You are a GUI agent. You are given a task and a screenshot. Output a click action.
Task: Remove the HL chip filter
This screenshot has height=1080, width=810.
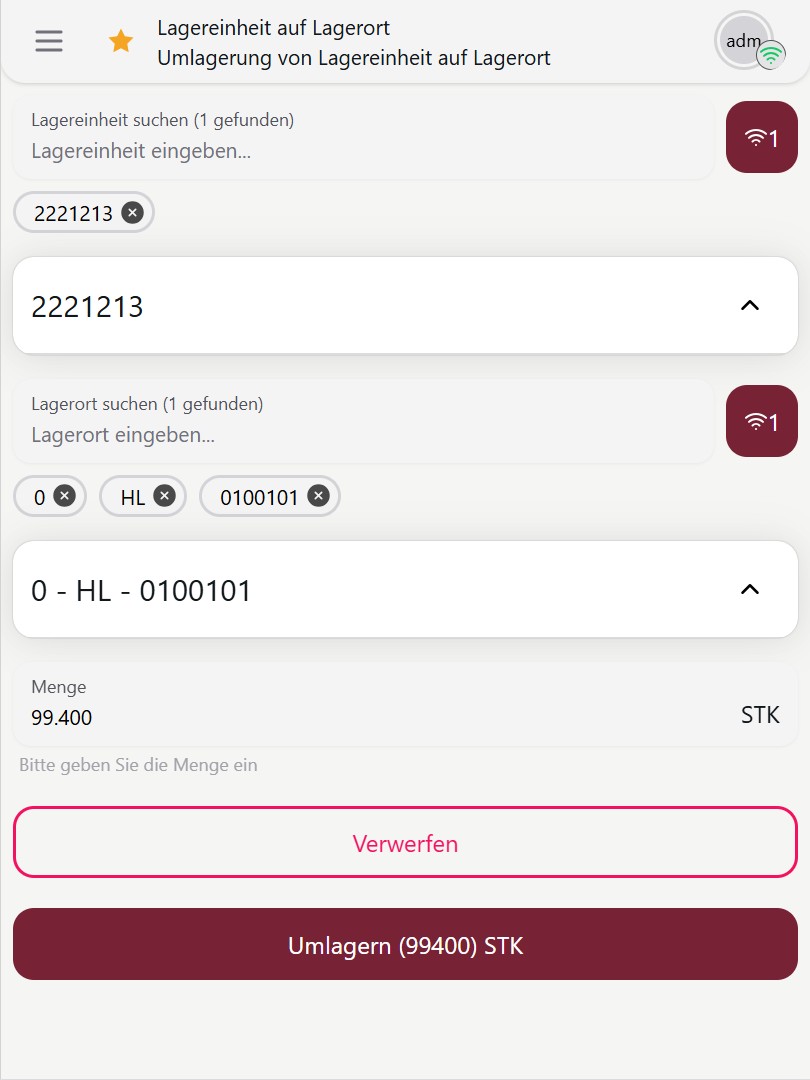tap(164, 496)
